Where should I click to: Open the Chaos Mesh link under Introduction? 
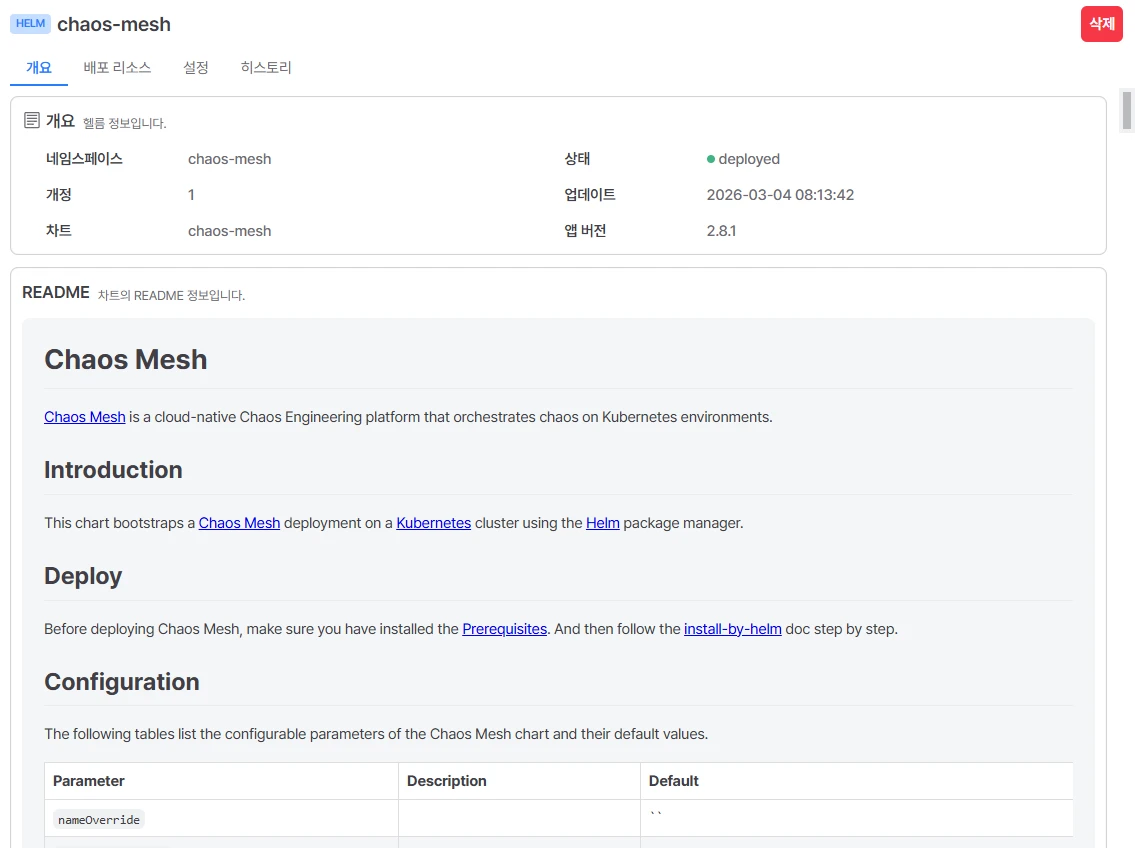tap(239, 523)
